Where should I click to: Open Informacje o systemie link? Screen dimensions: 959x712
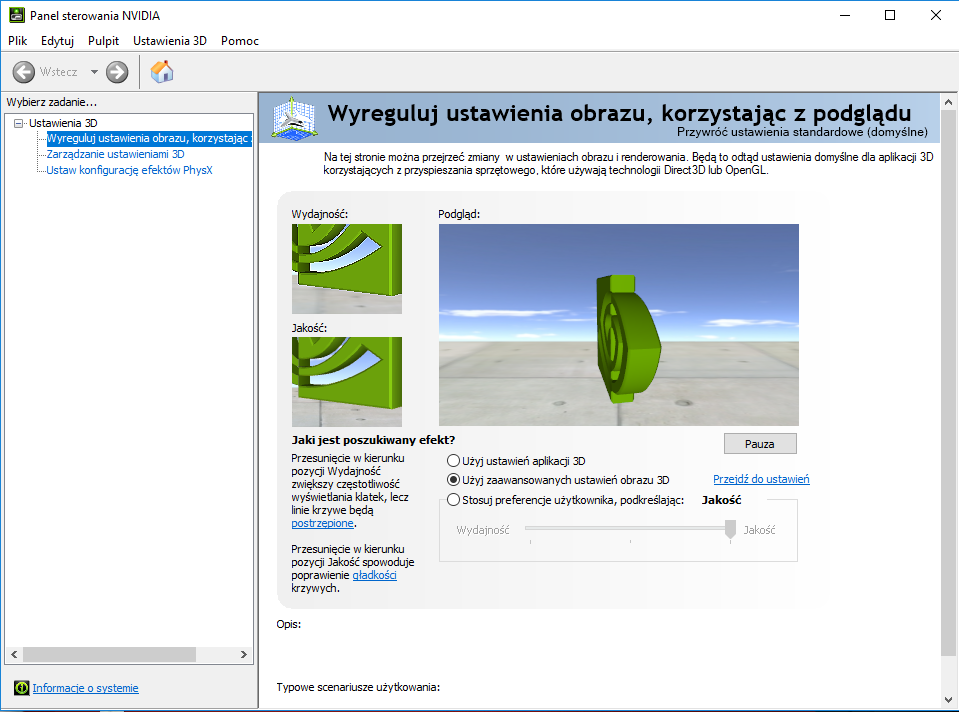(x=86, y=688)
